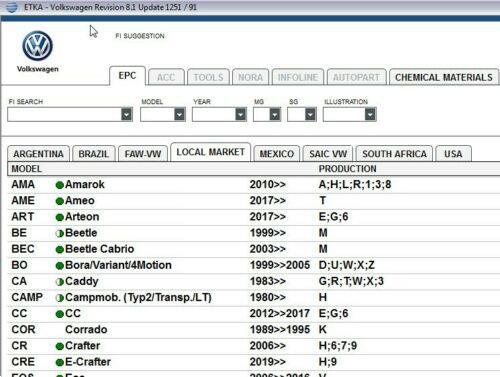Click the half-filled circle icon beside Beetle
Viewport: 500px width, 377px height.
(x=60, y=233)
